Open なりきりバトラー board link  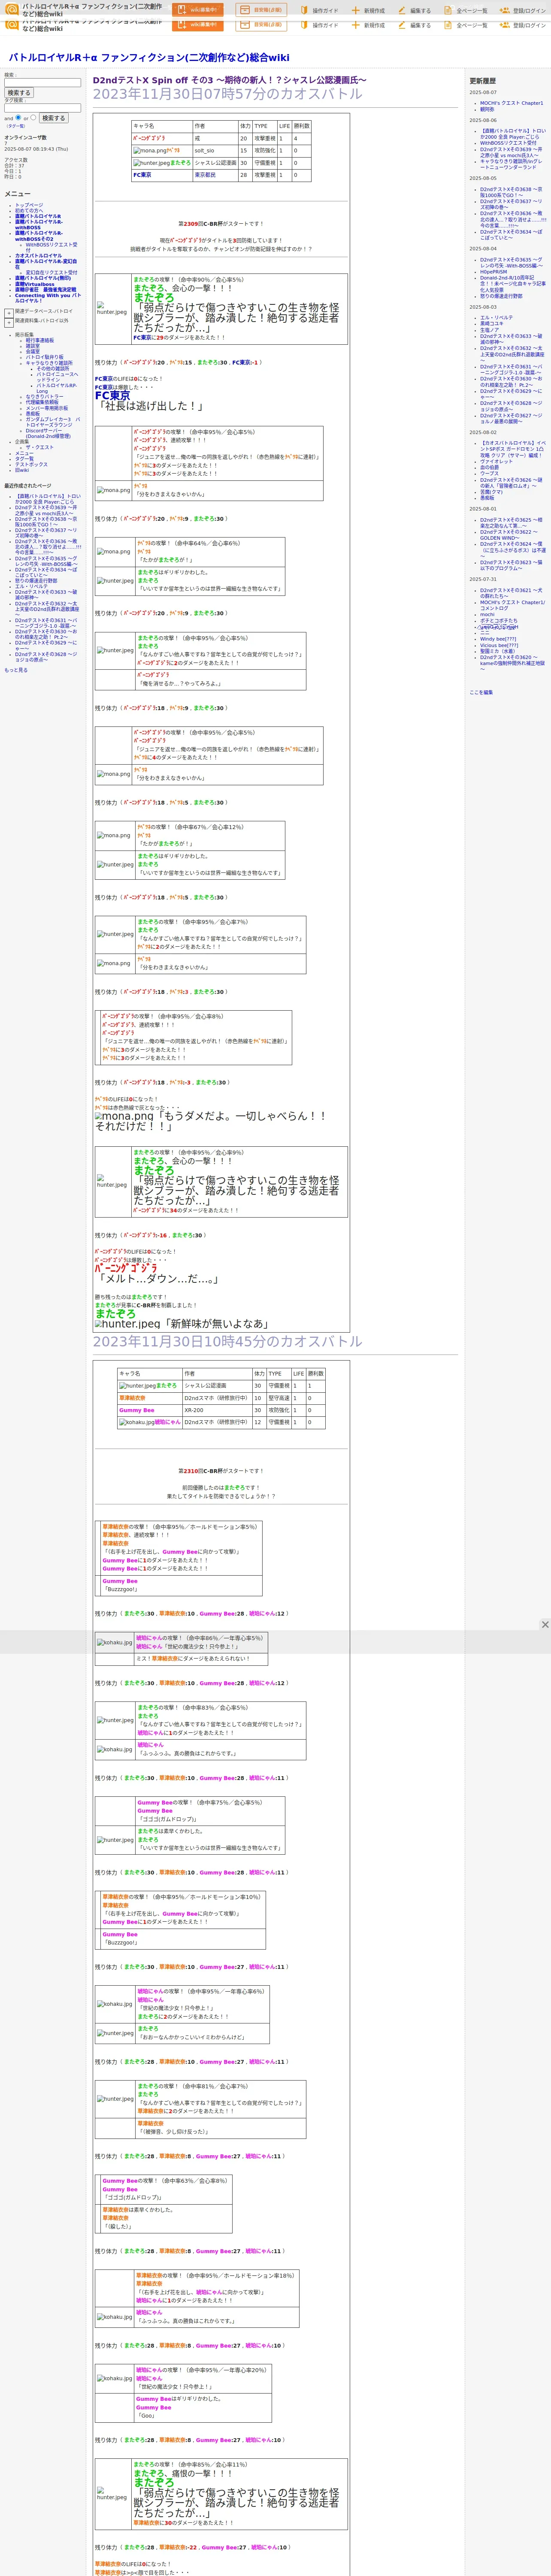45,397
